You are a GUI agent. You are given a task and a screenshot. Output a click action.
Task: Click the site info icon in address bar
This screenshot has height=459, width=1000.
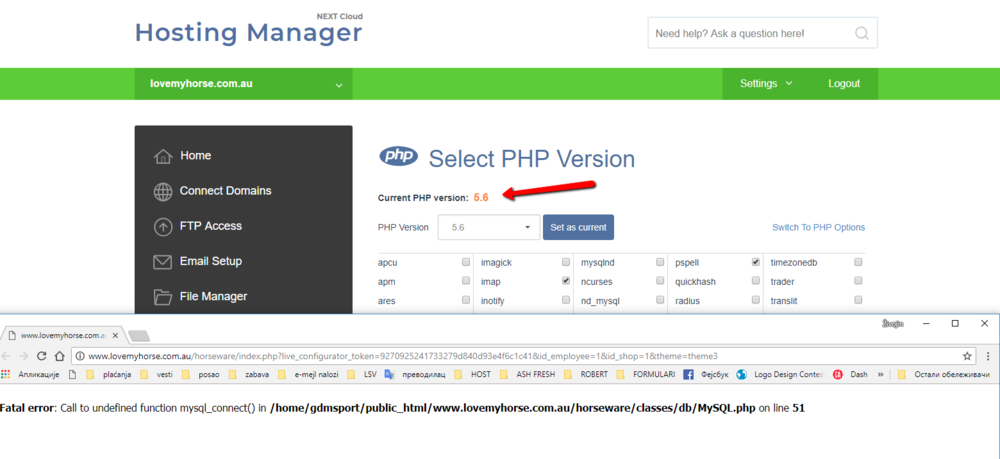[x=80, y=356]
